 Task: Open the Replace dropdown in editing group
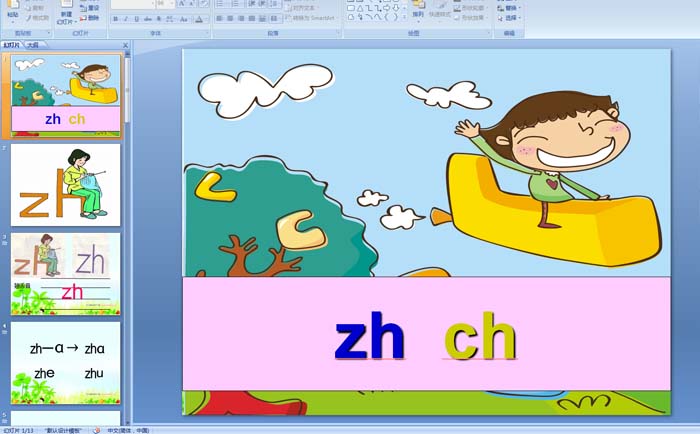511,7
